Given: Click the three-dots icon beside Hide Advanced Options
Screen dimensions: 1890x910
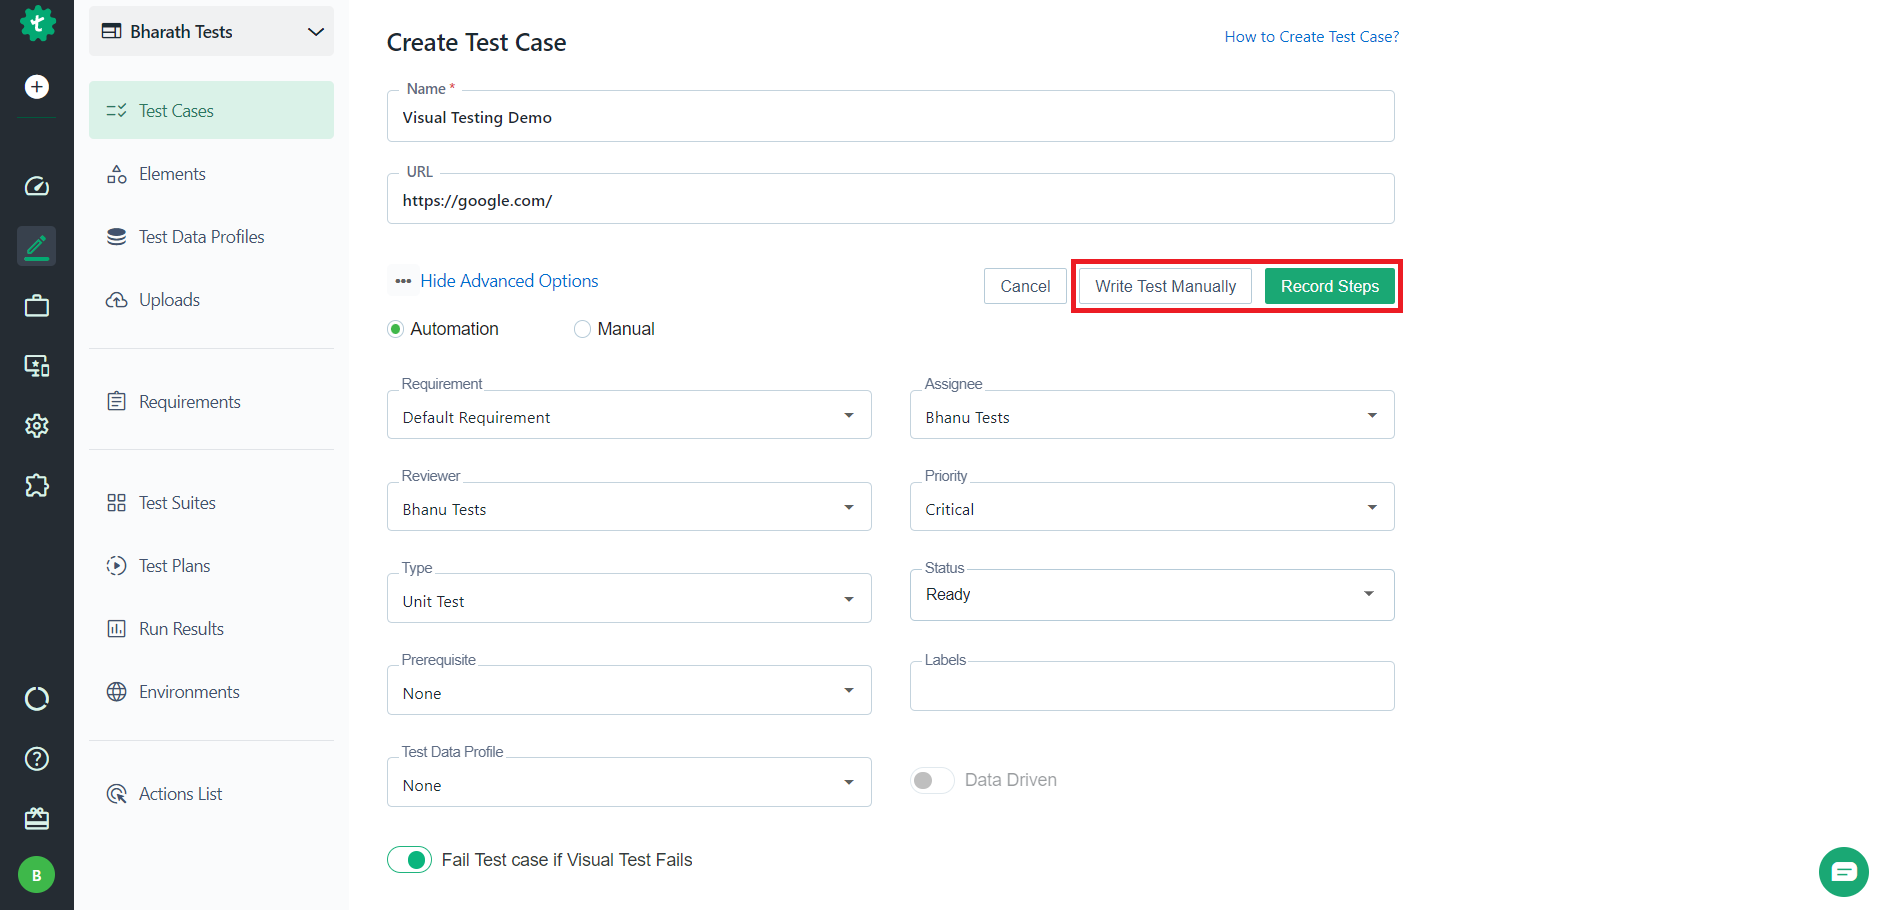Looking at the screenshot, I should [403, 281].
